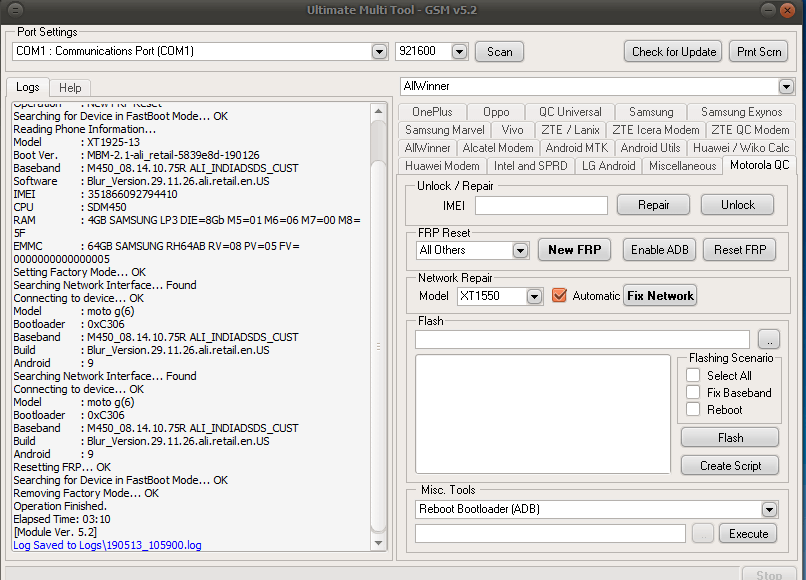This screenshot has width=806, height=580.
Task: Click the Scan button
Action: pos(500,52)
